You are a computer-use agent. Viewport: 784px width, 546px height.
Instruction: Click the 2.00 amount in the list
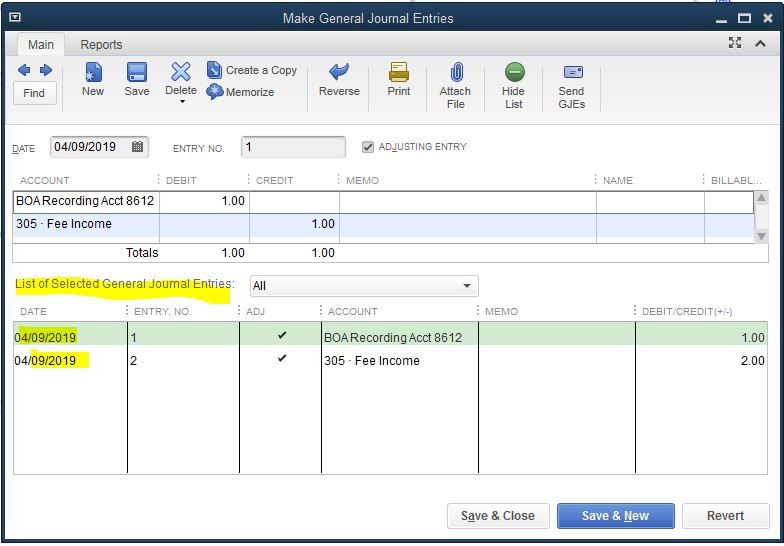pyautogui.click(x=752, y=360)
